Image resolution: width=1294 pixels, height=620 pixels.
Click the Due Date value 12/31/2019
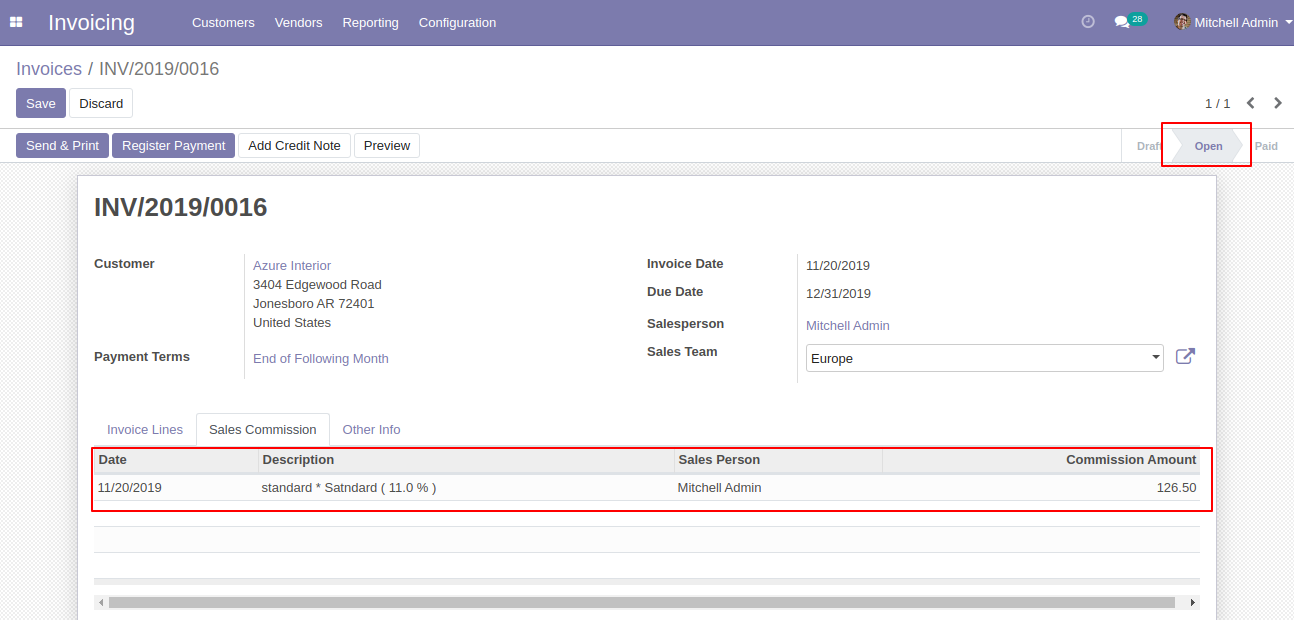coord(838,294)
